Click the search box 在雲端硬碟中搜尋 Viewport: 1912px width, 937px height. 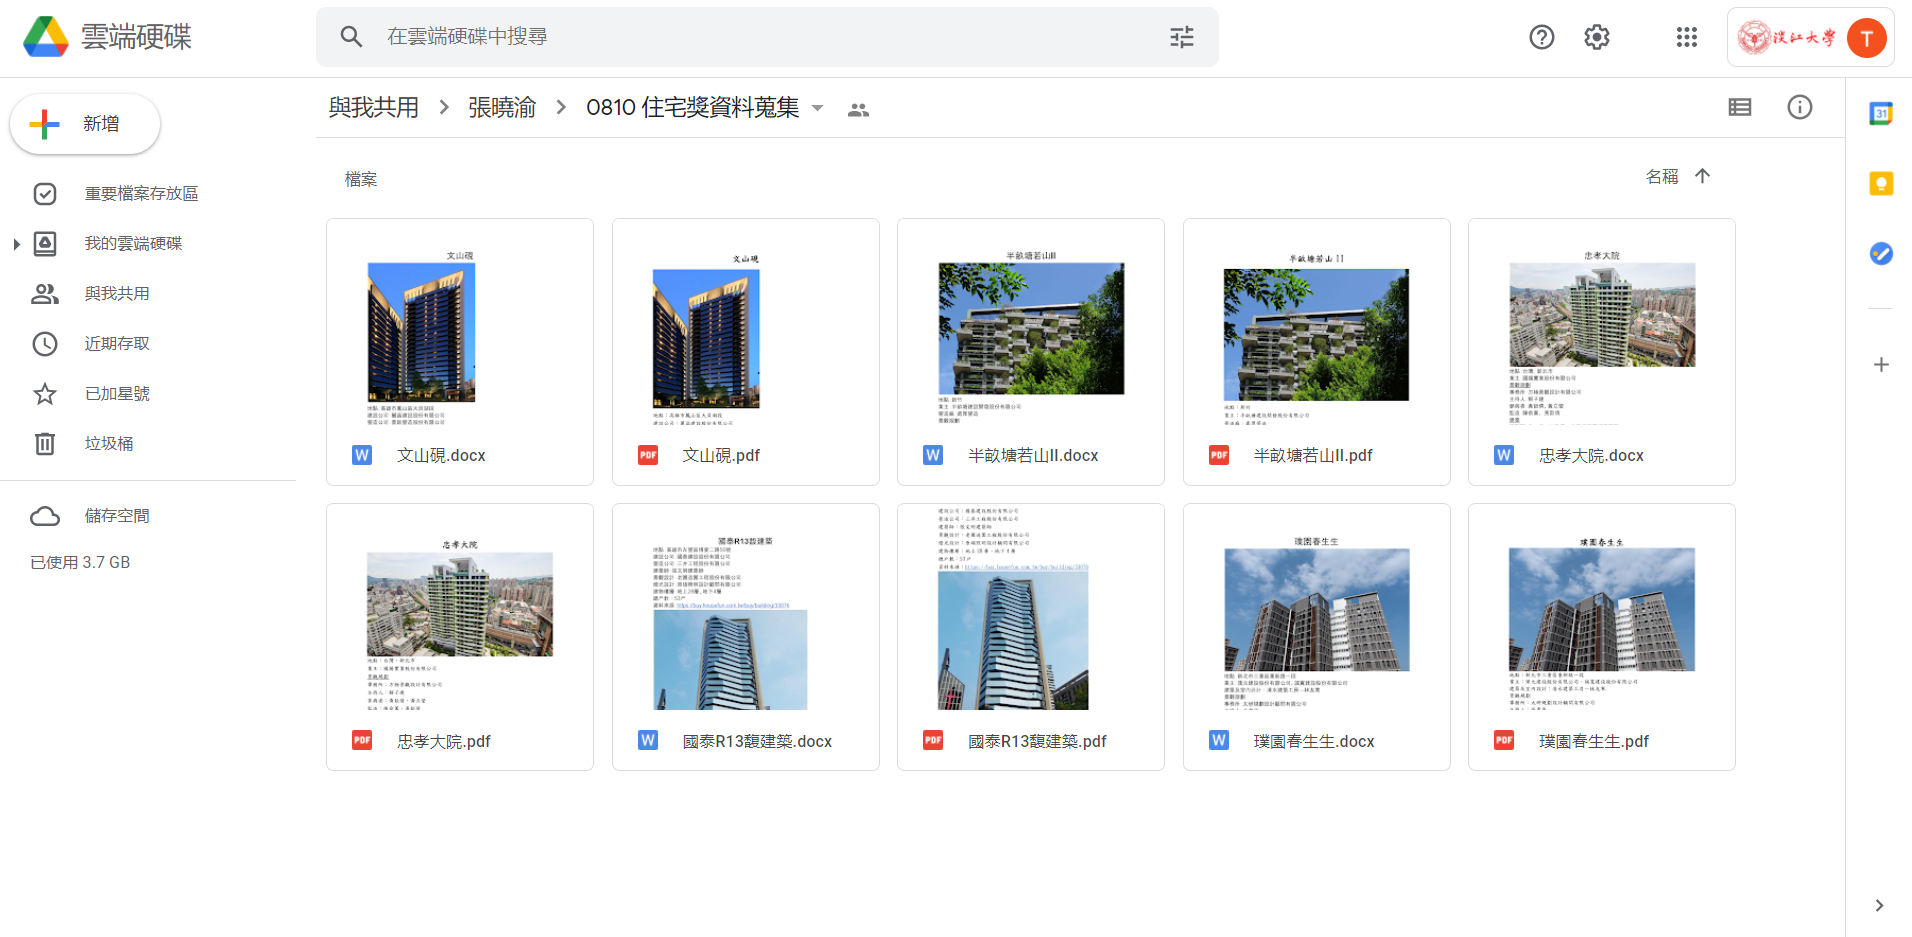point(760,37)
